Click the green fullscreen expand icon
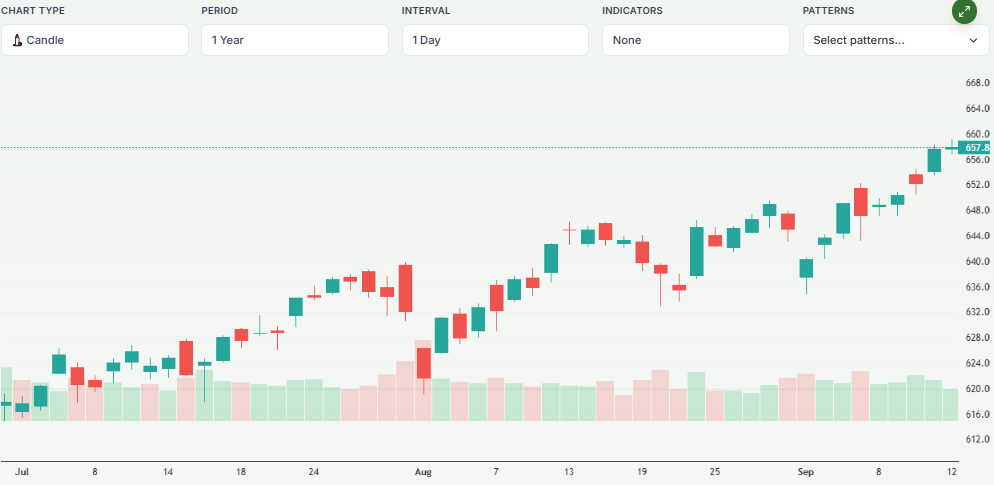Image resolution: width=994 pixels, height=485 pixels. point(964,12)
